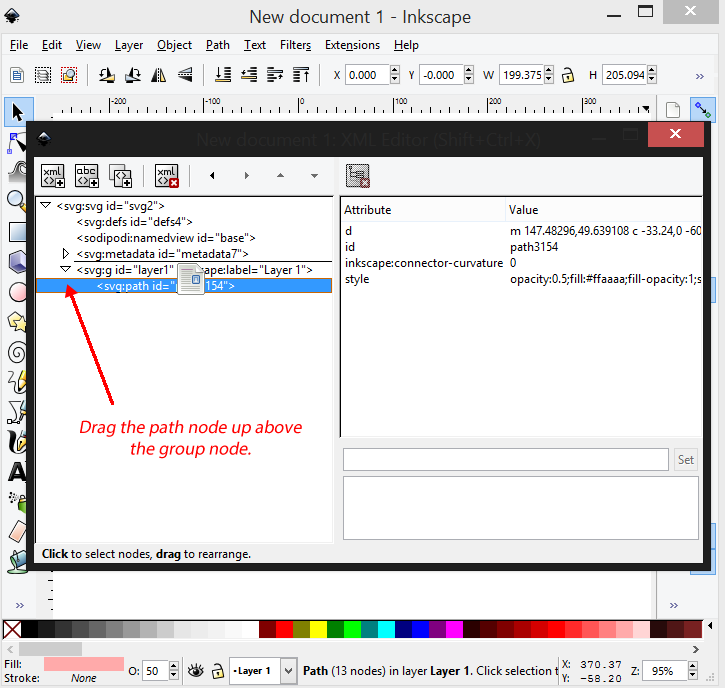Click the attribute value text area
This screenshot has height=688, width=725.
(521, 508)
